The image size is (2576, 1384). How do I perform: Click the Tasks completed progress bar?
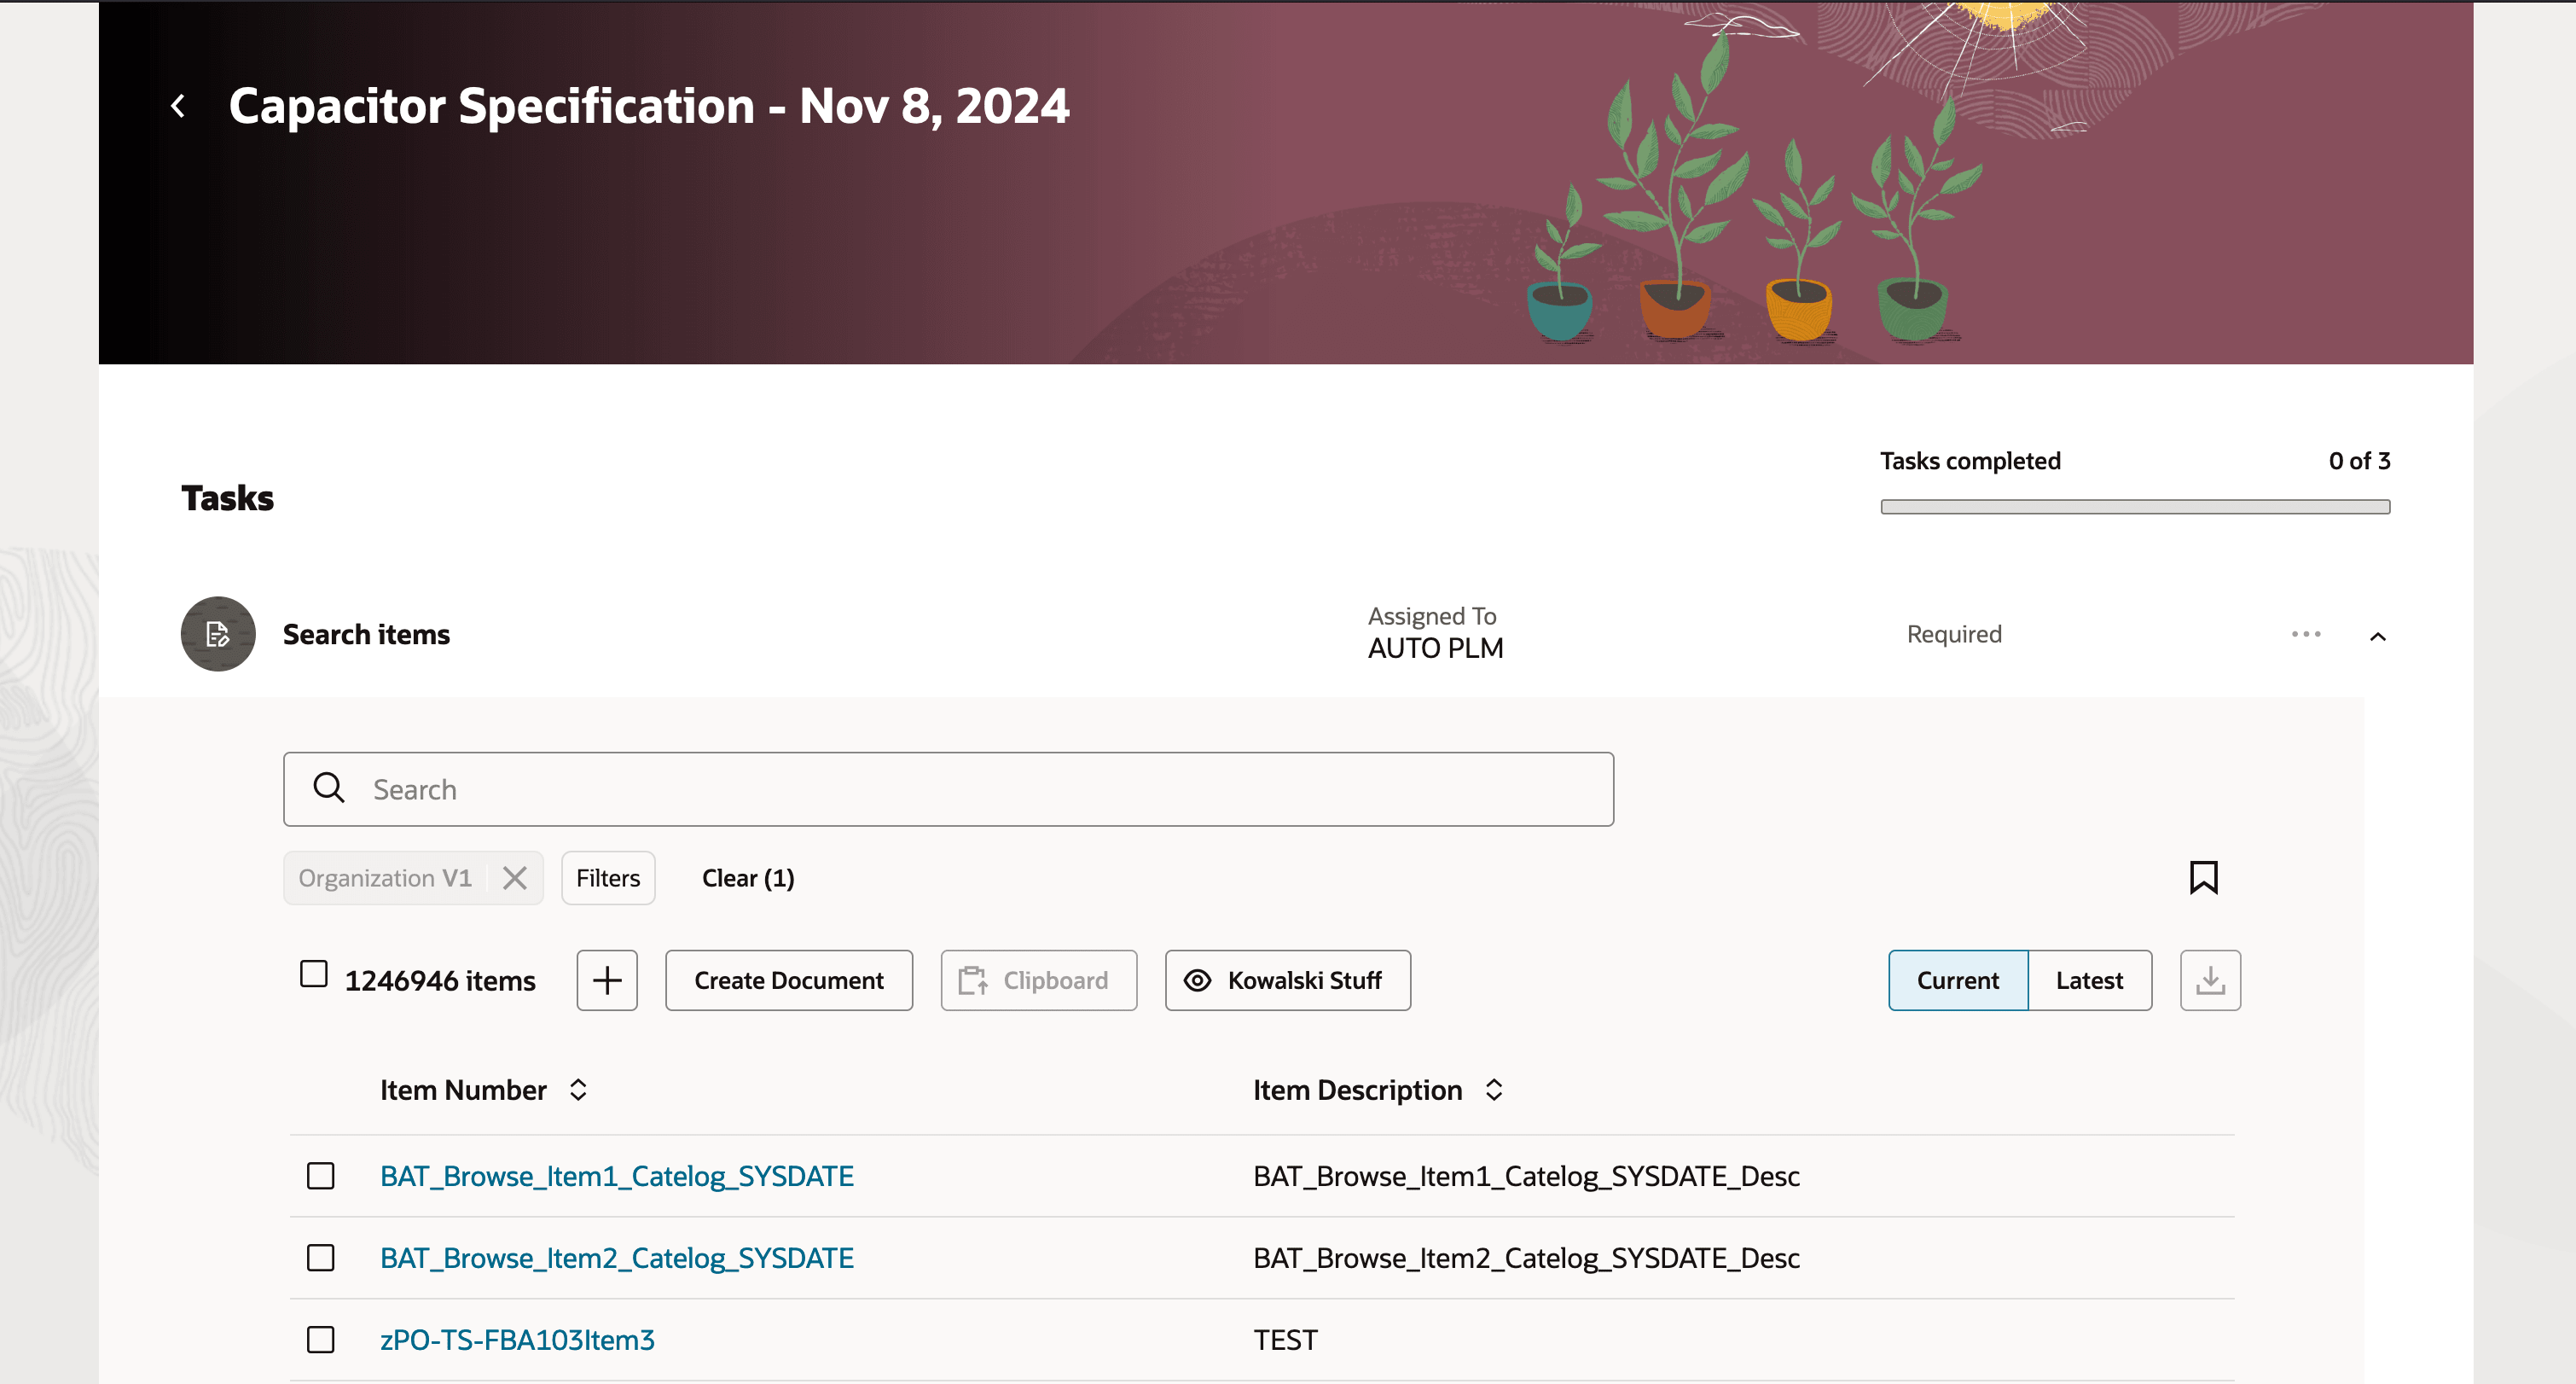2134,507
